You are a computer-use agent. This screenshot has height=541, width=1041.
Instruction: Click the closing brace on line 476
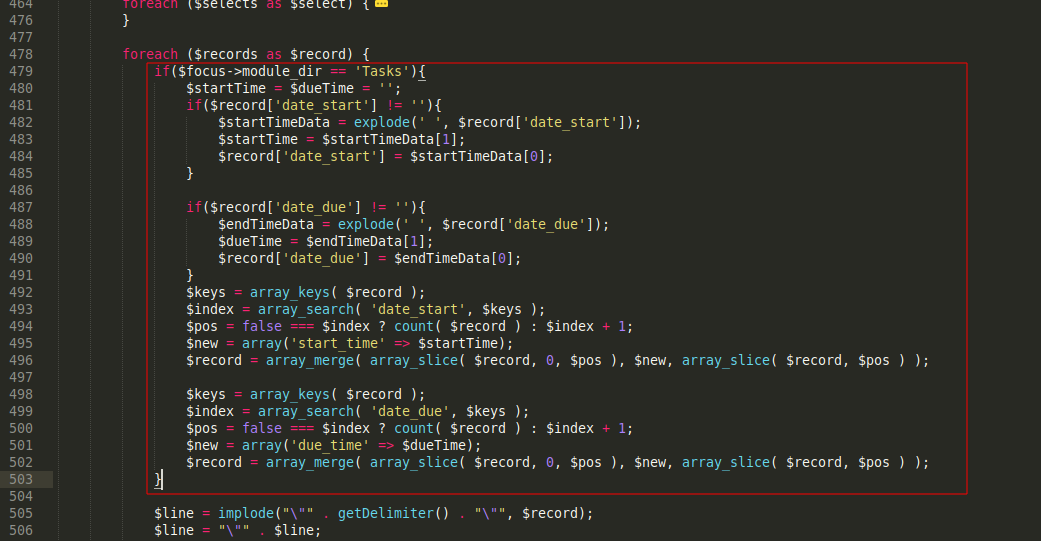[x=126, y=21]
